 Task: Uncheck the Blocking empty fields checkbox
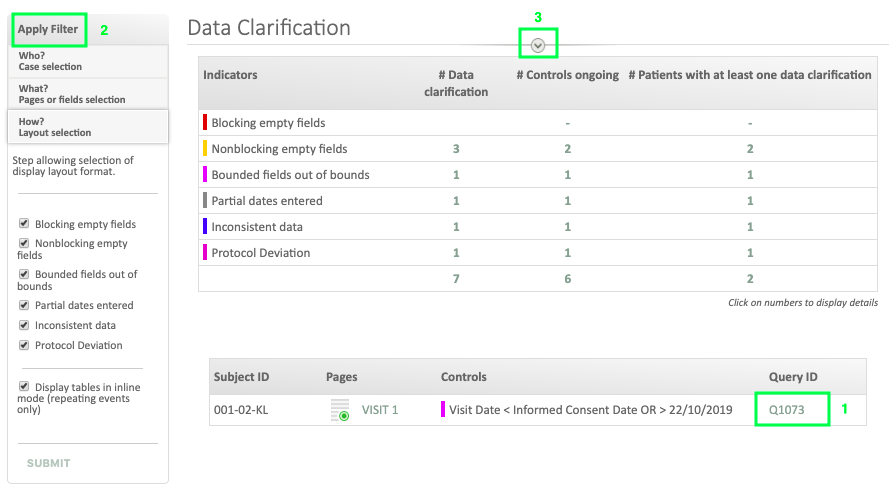click(25, 225)
